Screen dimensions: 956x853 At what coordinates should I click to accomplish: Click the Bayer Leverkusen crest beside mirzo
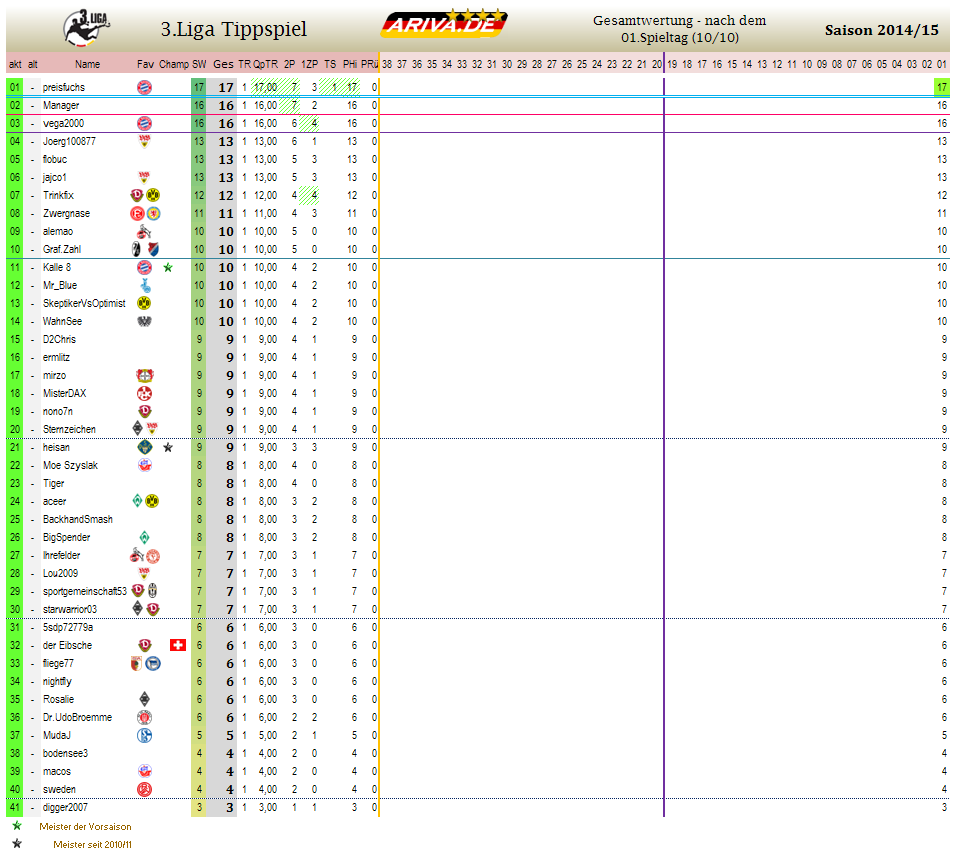click(144, 376)
